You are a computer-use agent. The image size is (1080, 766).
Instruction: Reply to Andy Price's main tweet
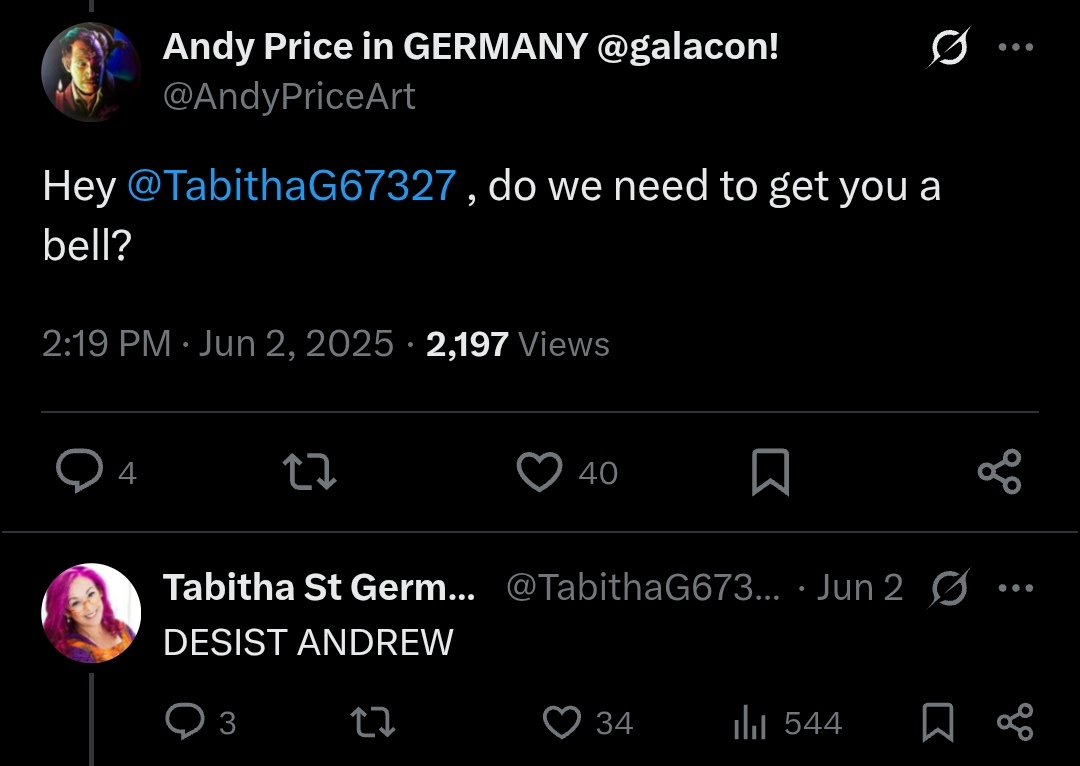point(79,472)
